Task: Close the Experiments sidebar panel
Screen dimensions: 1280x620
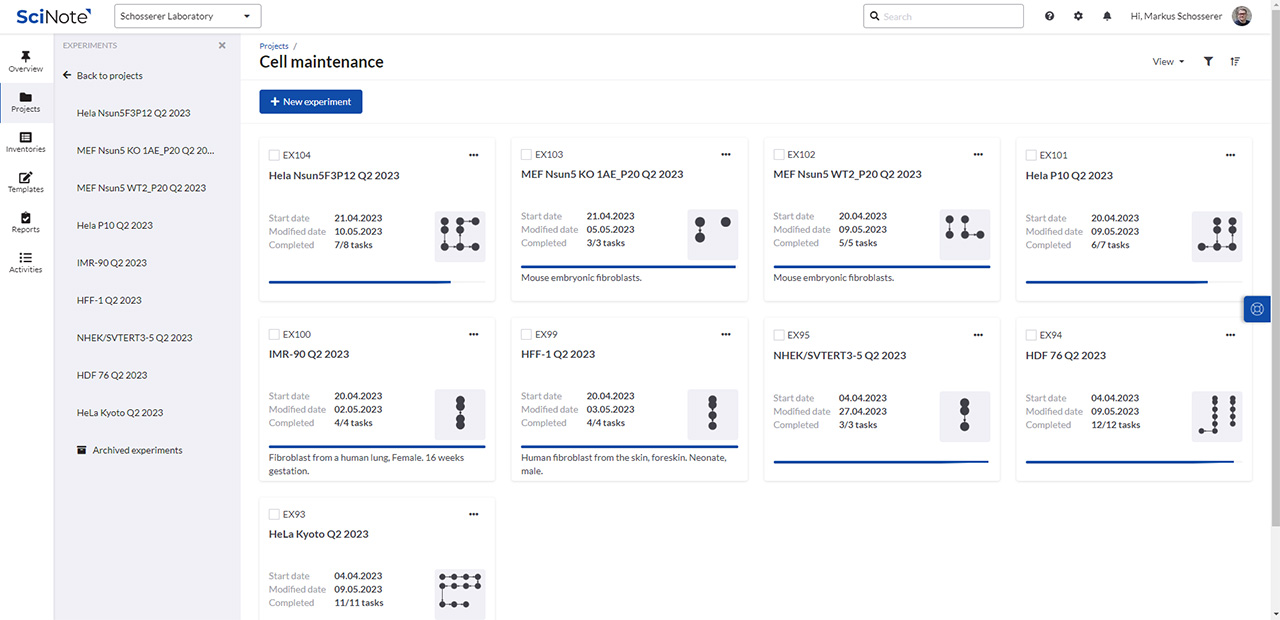Action: click(222, 46)
